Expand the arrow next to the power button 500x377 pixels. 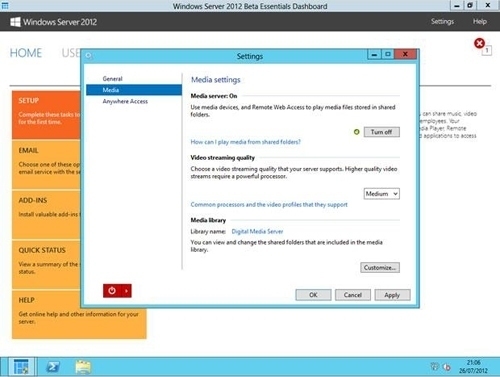point(126,291)
